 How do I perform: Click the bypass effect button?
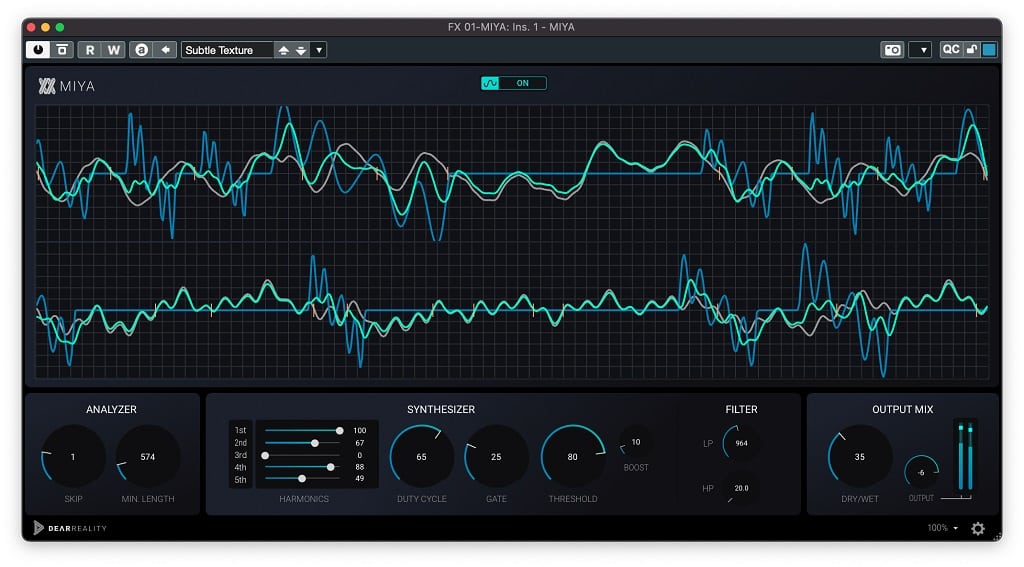tap(61, 50)
